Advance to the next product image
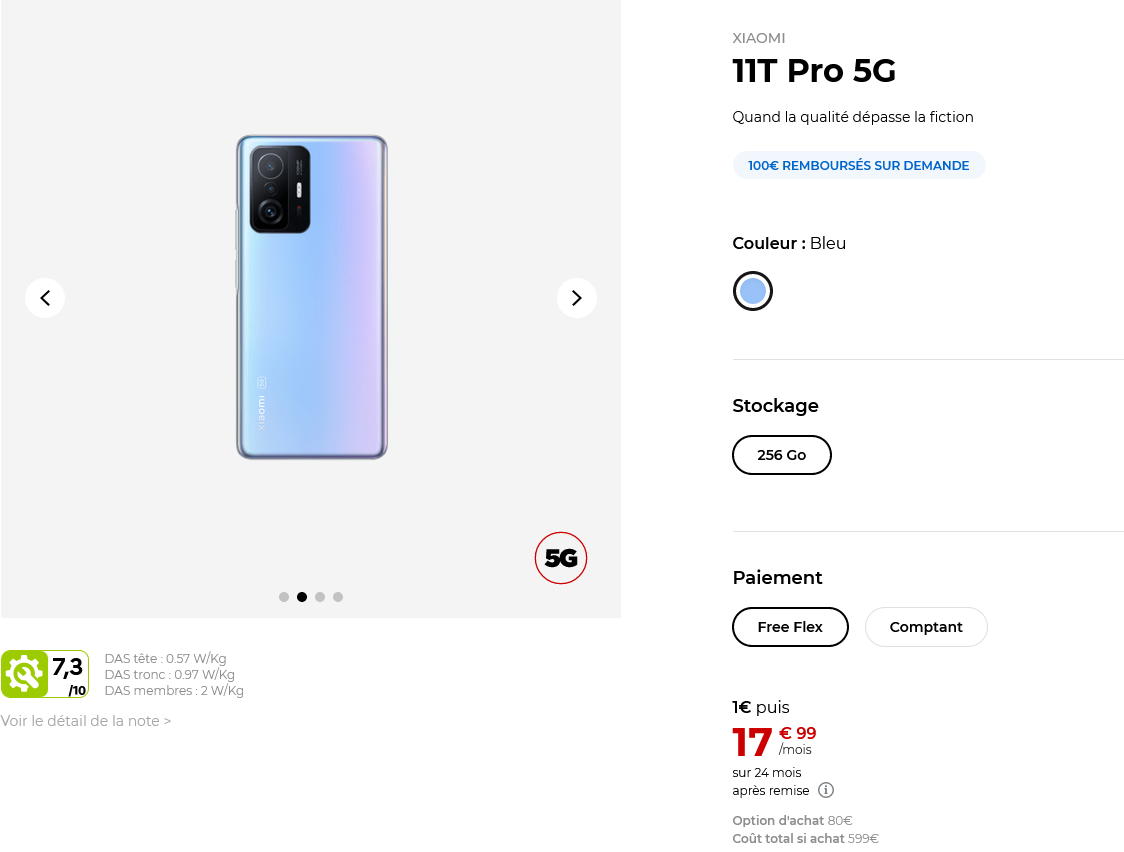 [x=576, y=298]
